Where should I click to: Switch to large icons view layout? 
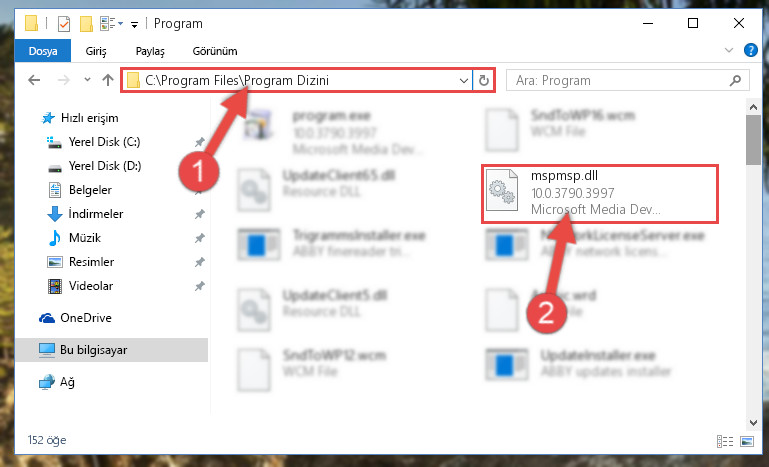[x=747, y=441]
